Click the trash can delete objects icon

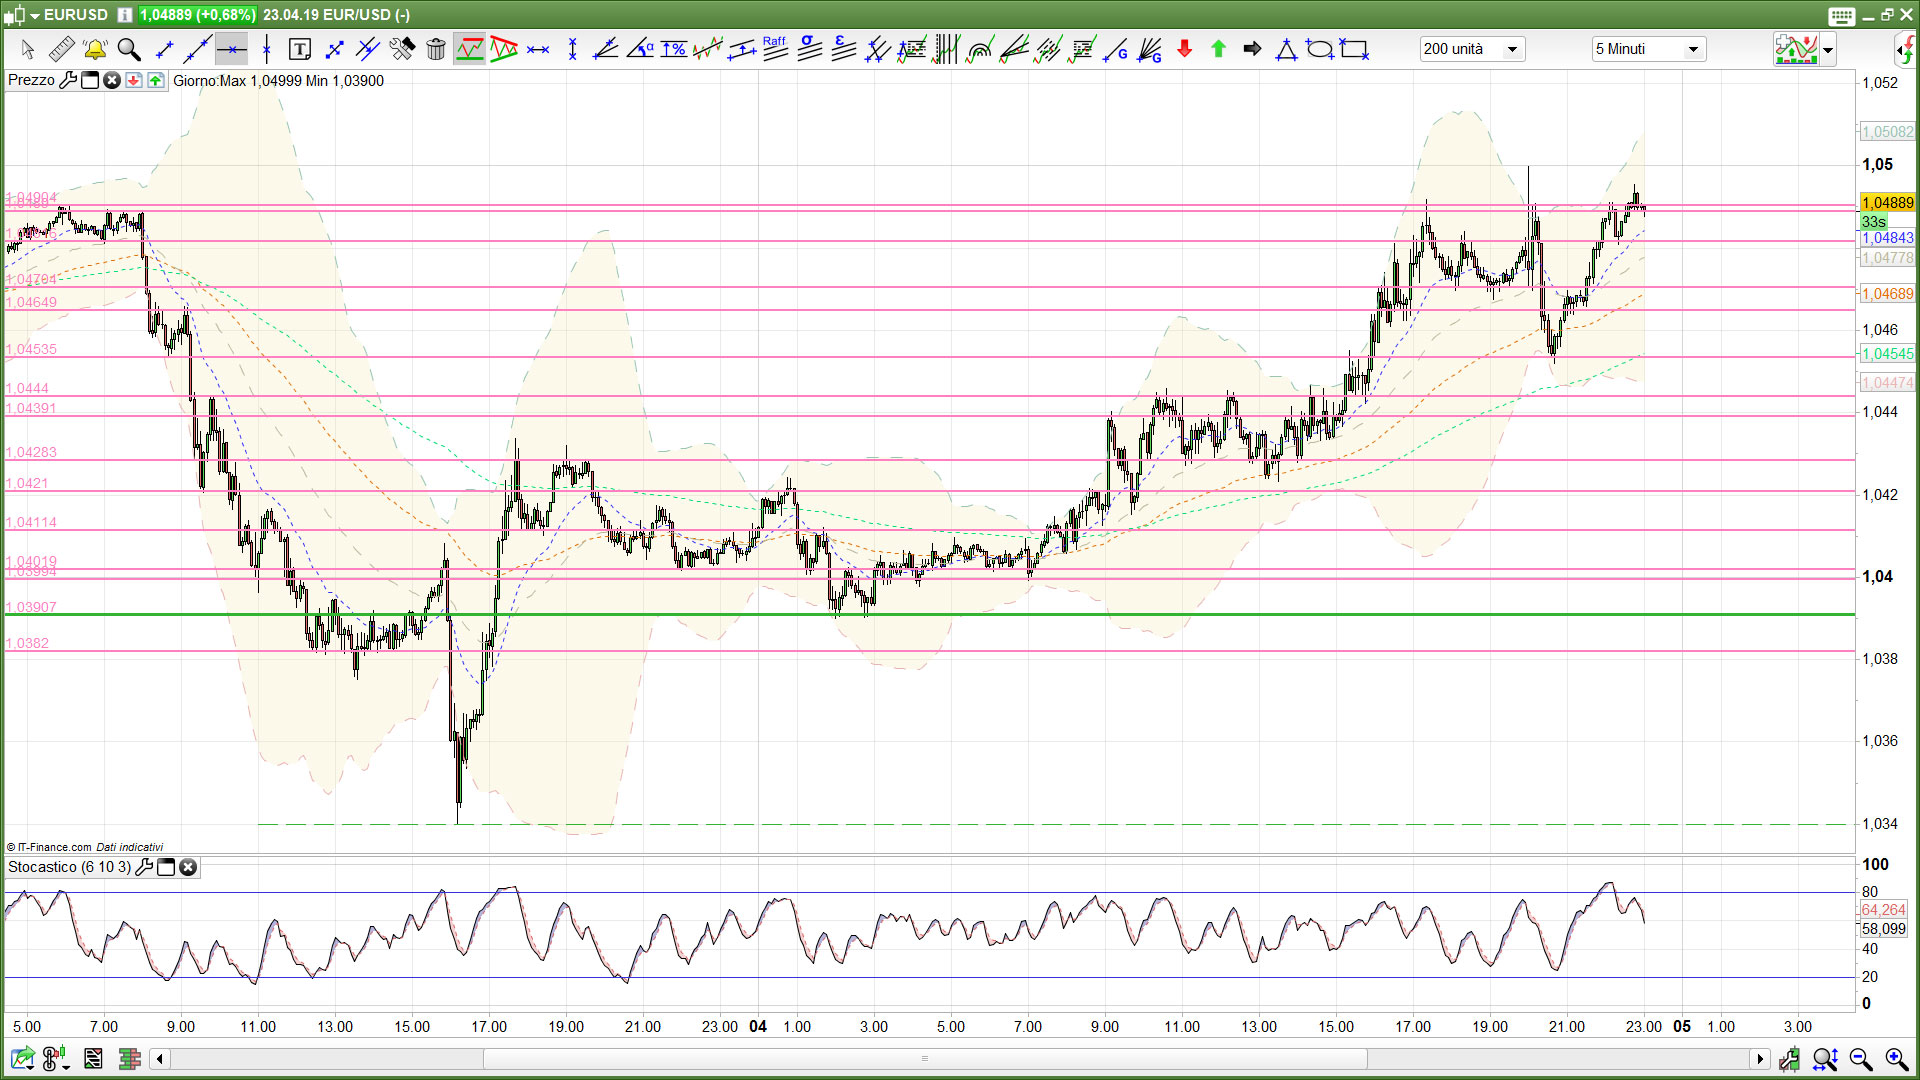tap(436, 49)
